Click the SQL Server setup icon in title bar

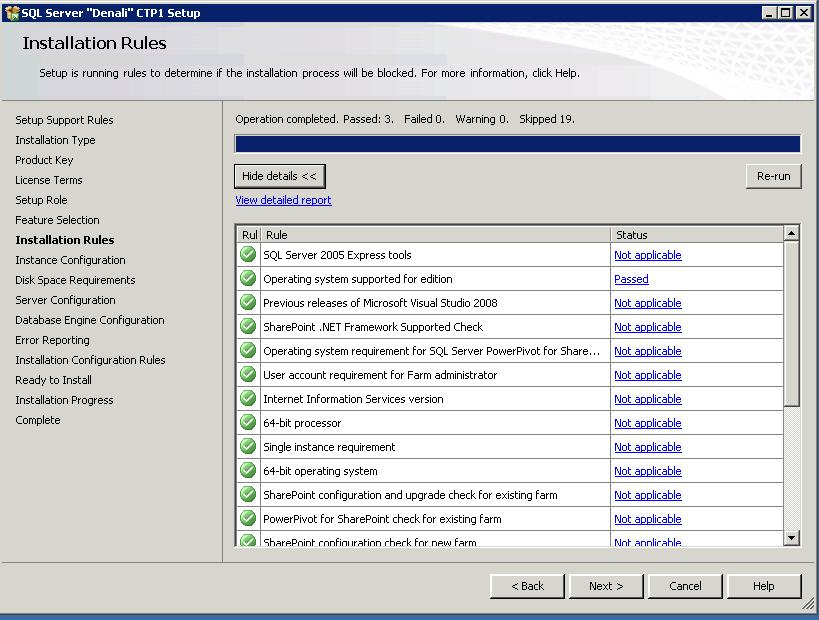(x=11, y=12)
